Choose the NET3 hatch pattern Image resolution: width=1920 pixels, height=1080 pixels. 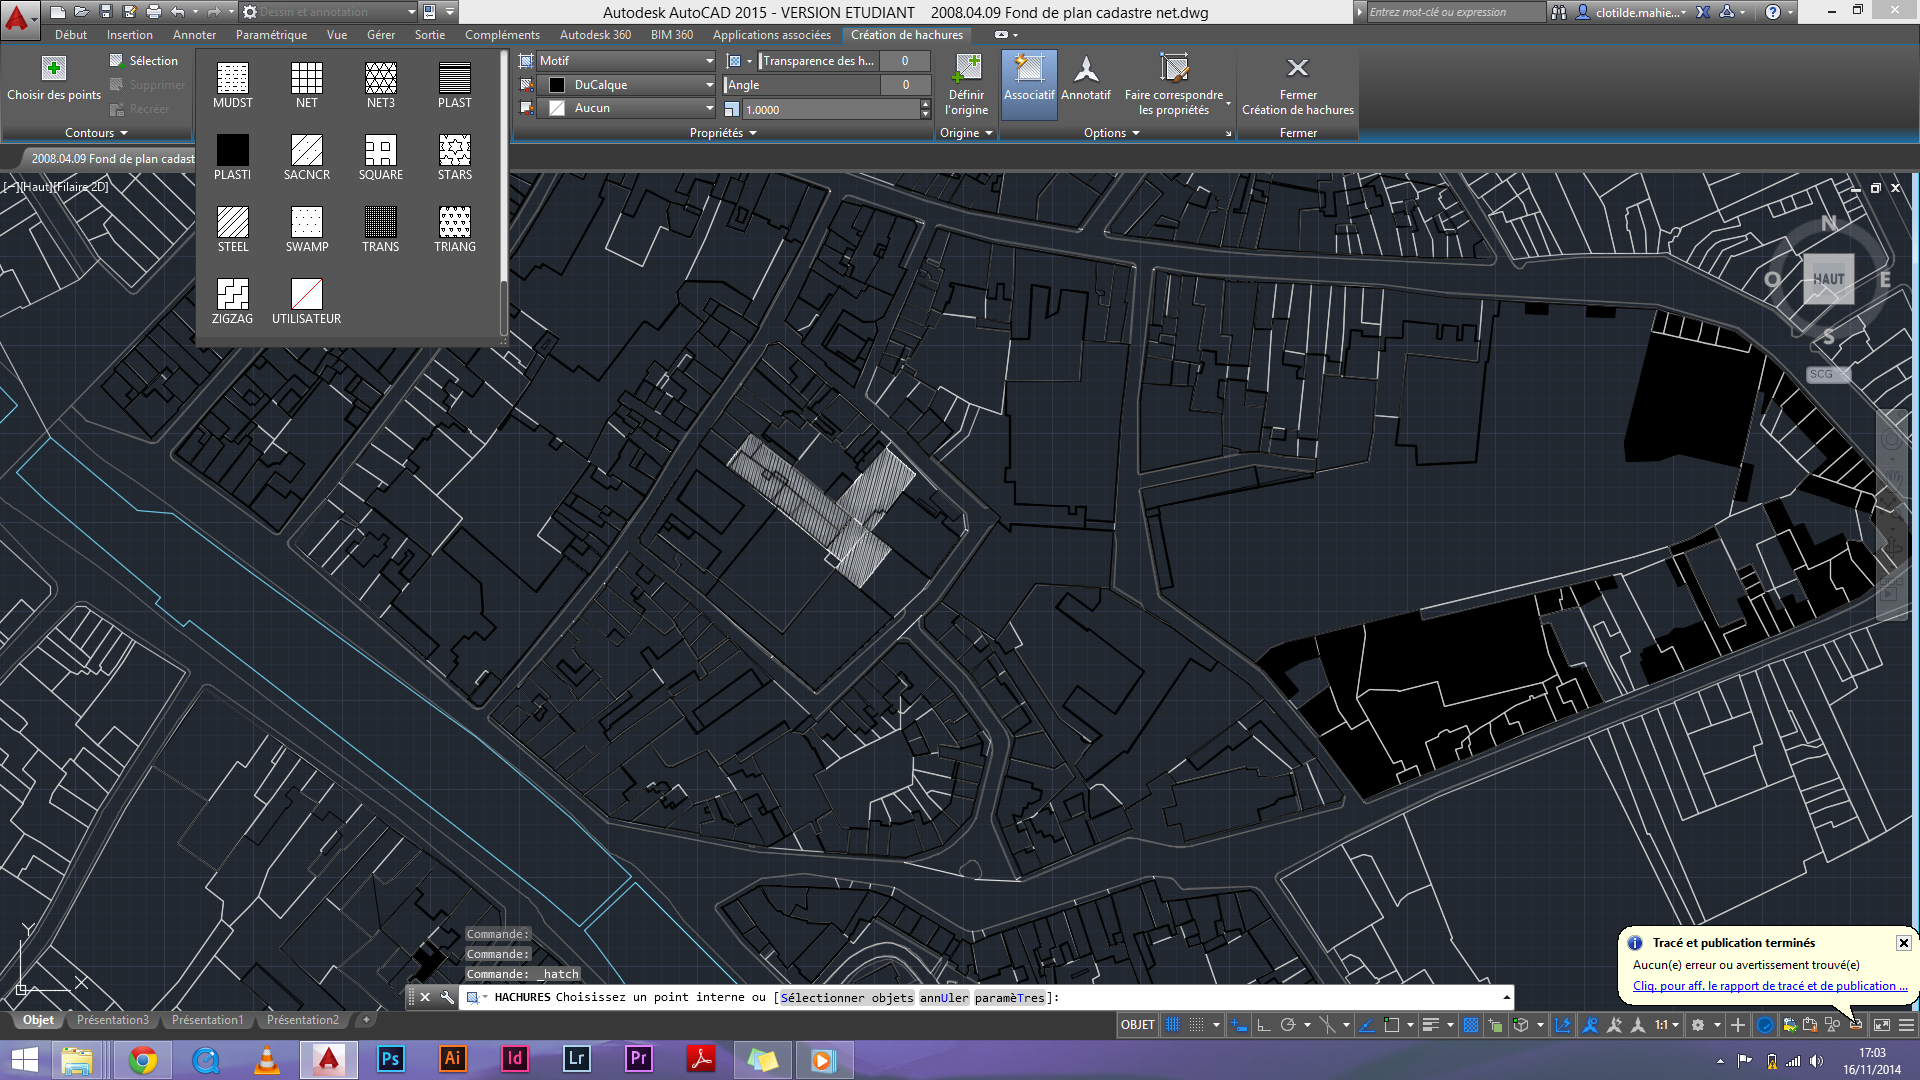coord(380,86)
